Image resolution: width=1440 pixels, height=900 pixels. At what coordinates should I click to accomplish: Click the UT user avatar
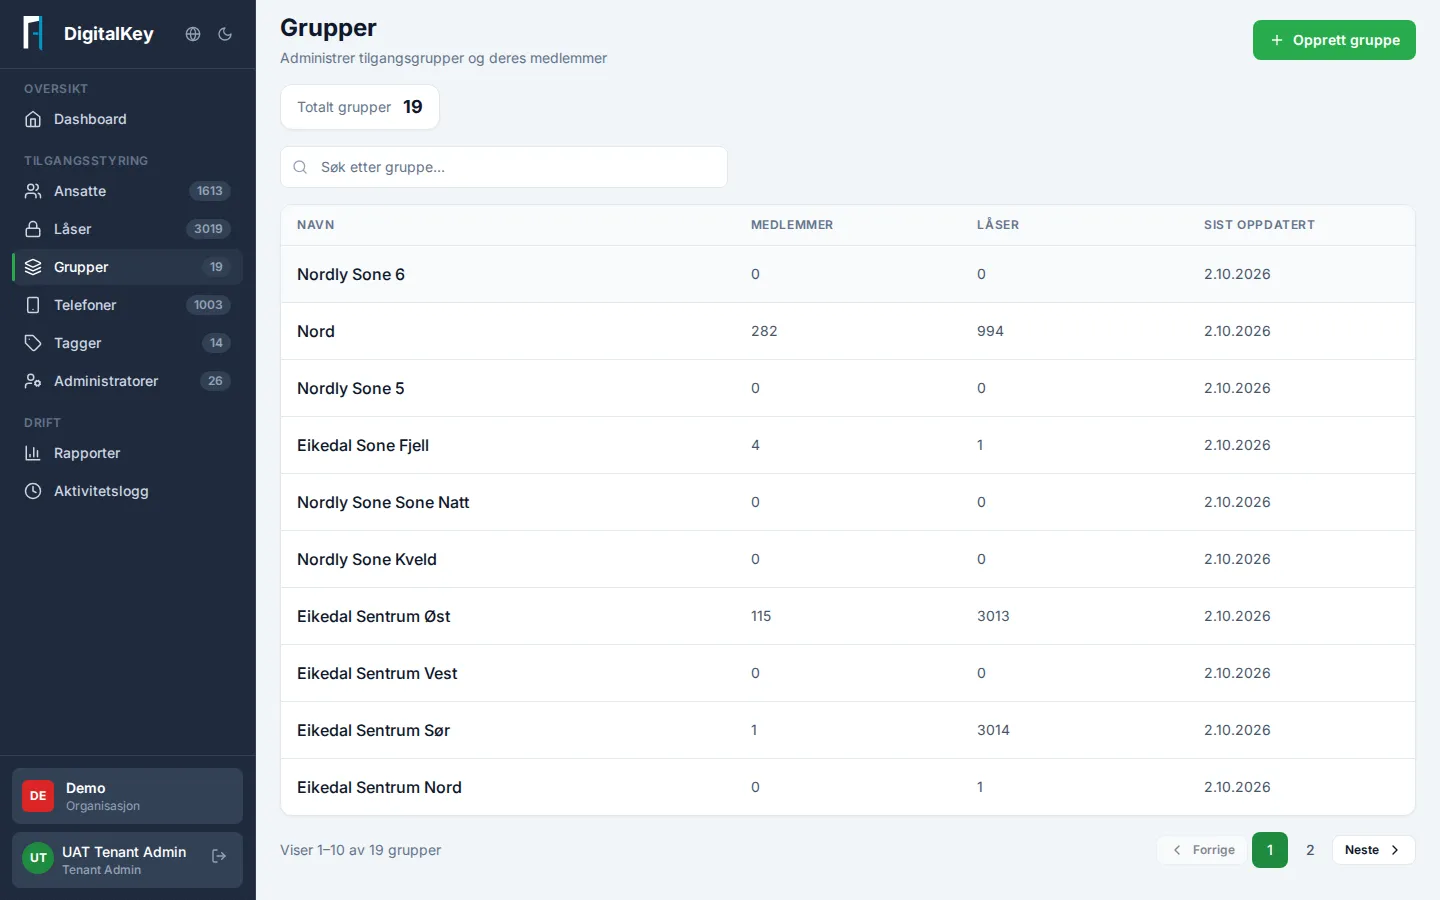[x=38, y=858]
